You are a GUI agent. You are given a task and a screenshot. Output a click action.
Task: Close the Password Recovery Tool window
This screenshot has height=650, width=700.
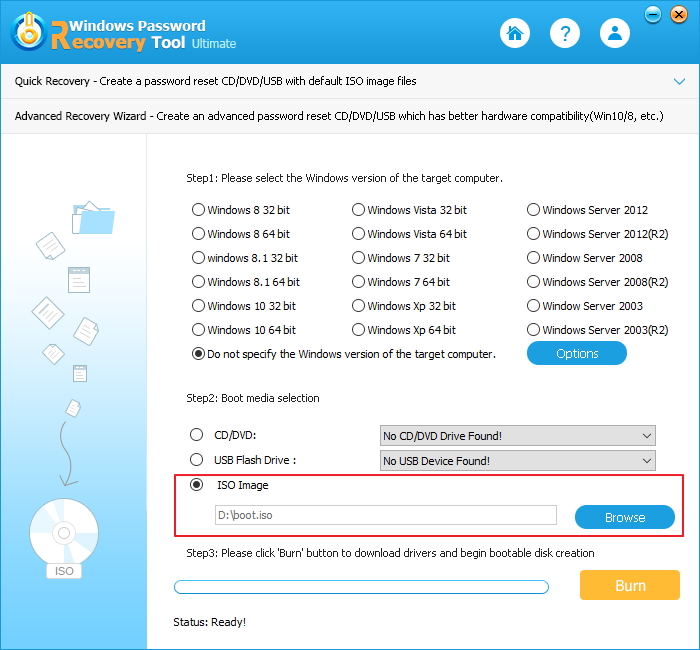[x=679, y=15]
